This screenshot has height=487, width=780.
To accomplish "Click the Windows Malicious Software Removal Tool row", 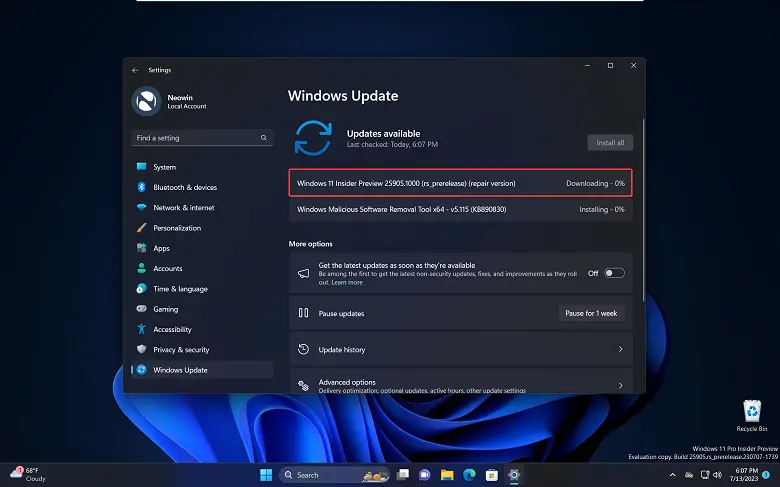I will coord(461,209).
